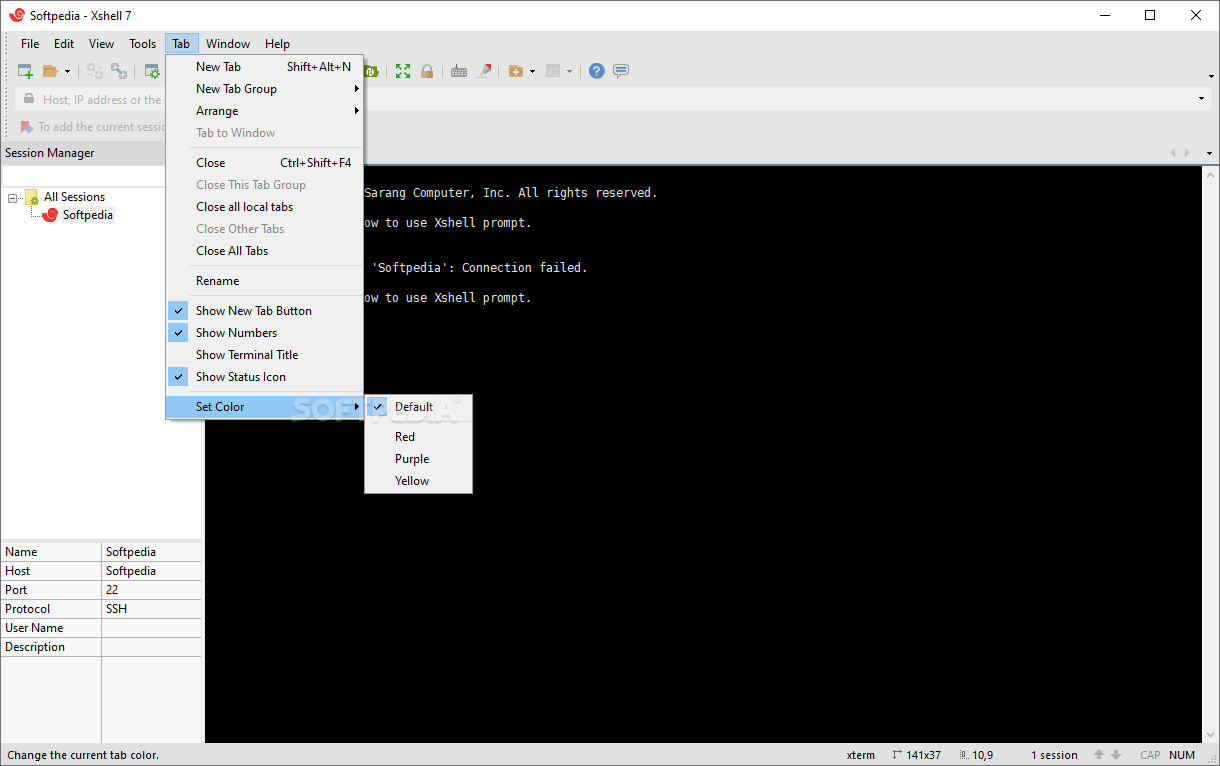Click the feedback speech bubble icon
Image resolution: width=1220 pixels, height=766 pixels.
point(621,71)
